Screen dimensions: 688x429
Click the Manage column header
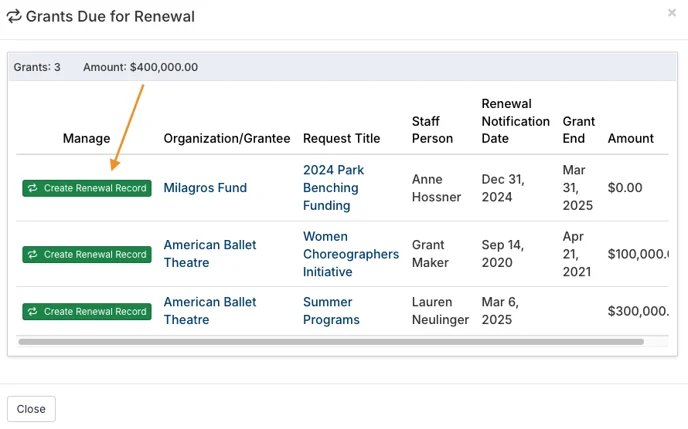pyautogui.click(x=86, y=139)
